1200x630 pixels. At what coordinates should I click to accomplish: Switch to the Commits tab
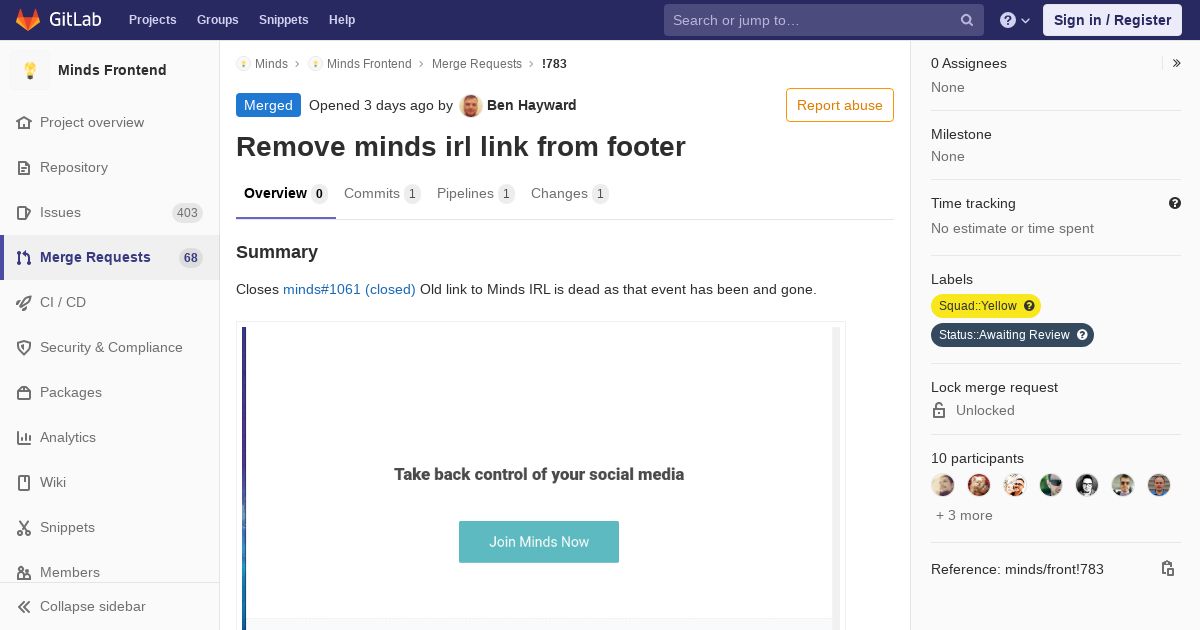coord(382,193)
